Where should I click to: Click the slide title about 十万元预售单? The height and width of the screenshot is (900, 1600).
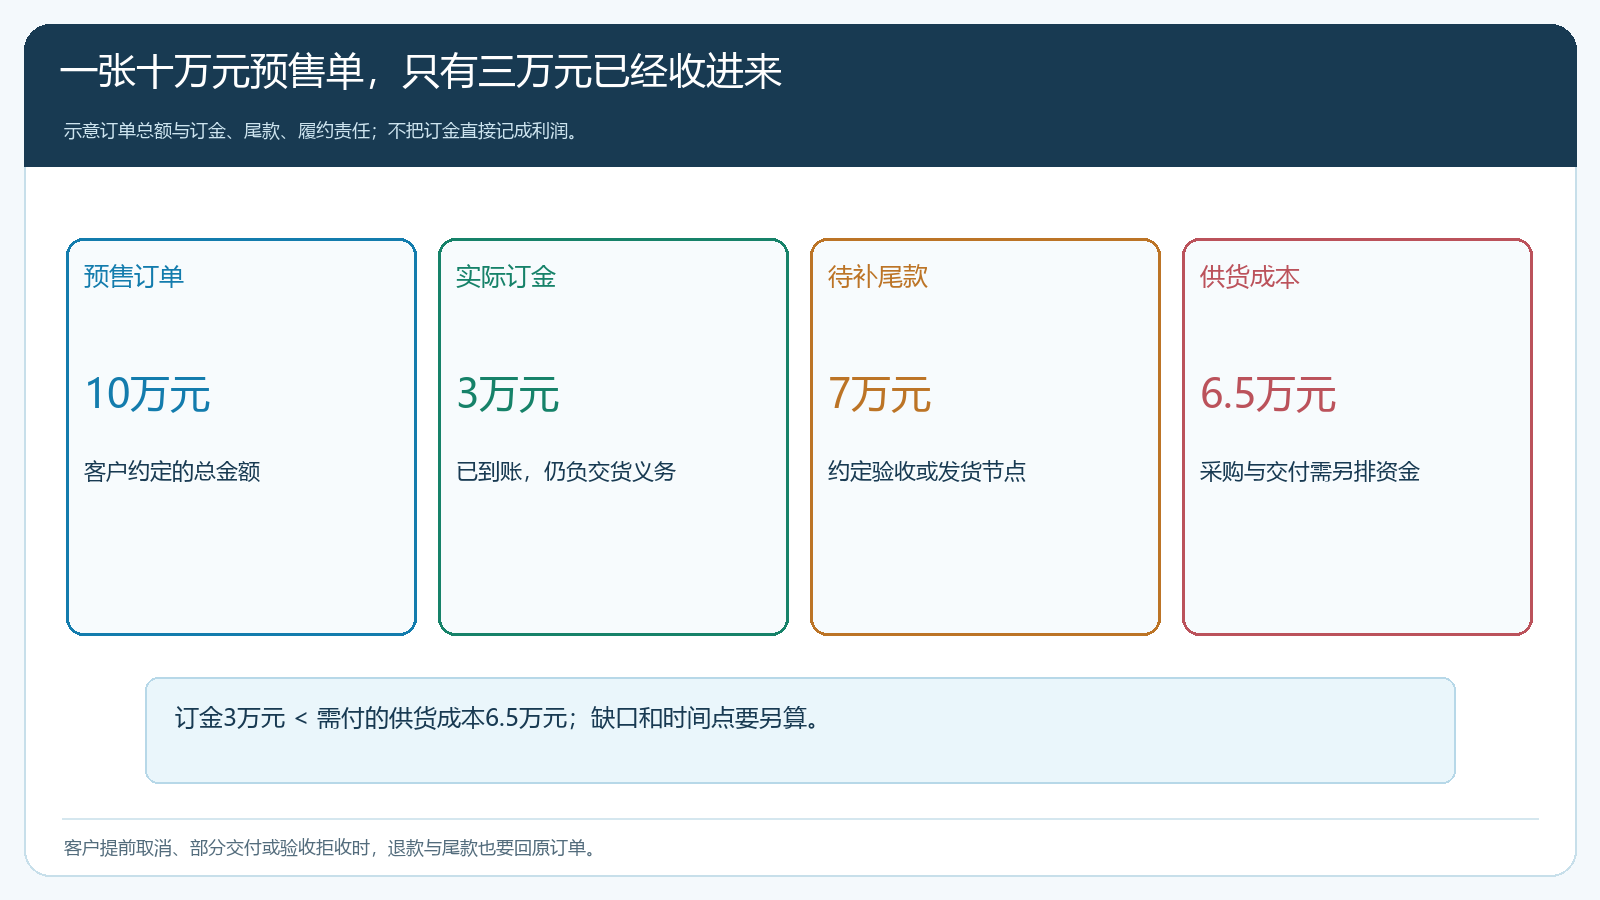pos(420,72)
